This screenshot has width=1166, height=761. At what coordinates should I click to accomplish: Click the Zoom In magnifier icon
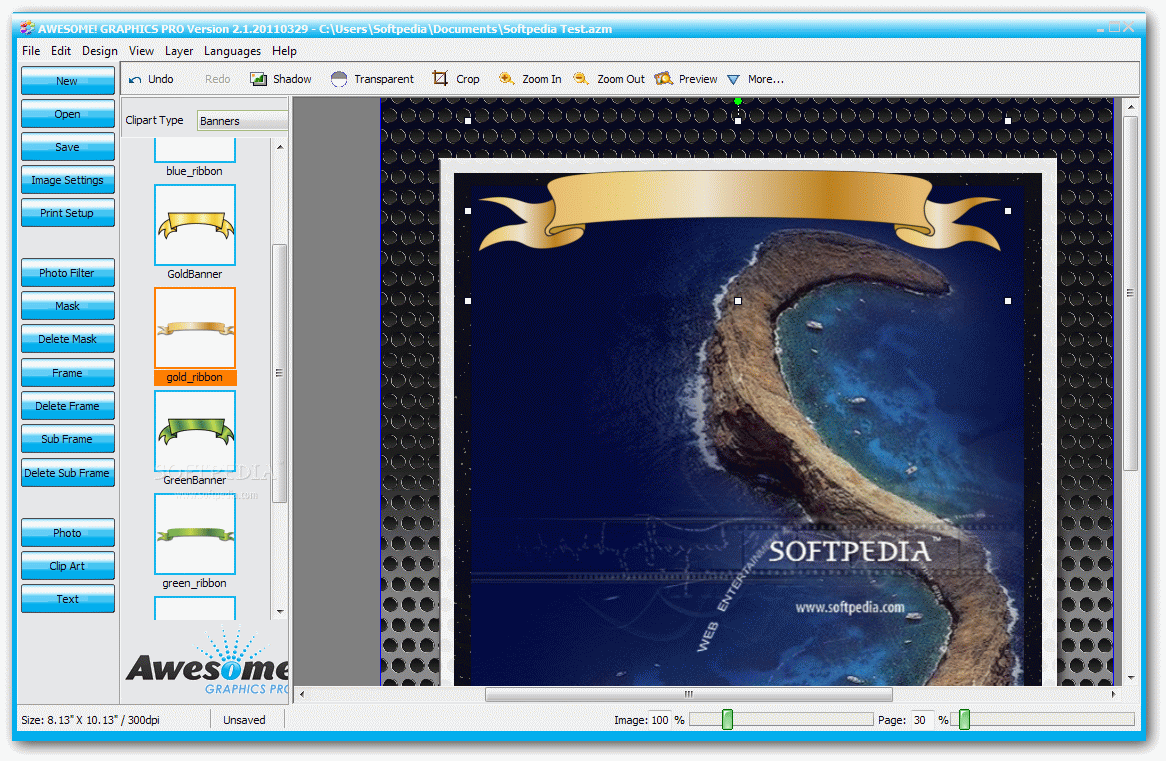(506, 78)
